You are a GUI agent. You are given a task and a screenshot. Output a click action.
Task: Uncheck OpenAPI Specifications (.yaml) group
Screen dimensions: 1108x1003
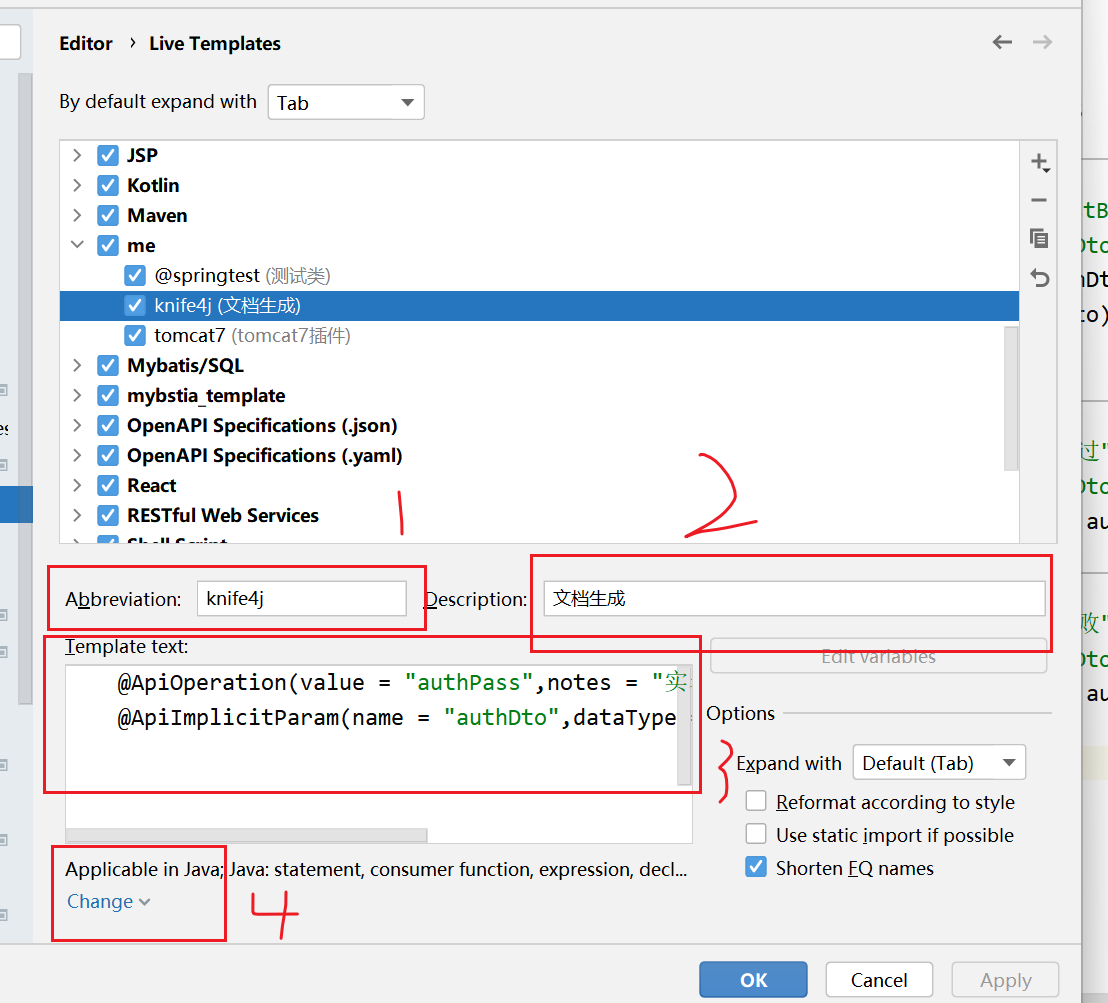click(x=108, y=455)
